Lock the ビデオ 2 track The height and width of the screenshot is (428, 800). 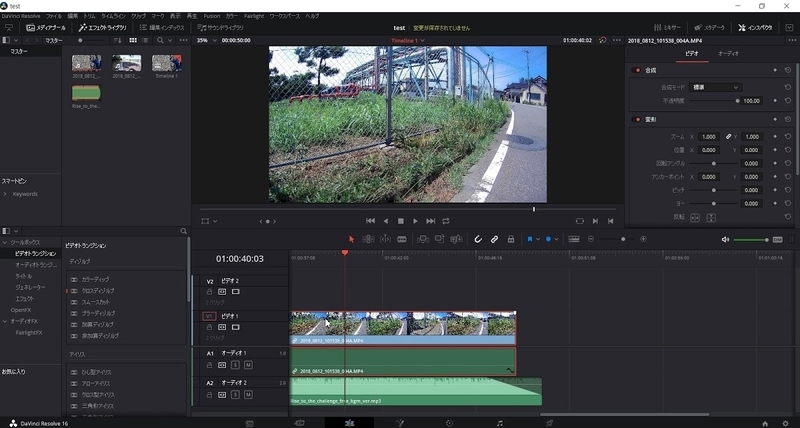click(209, 291)
